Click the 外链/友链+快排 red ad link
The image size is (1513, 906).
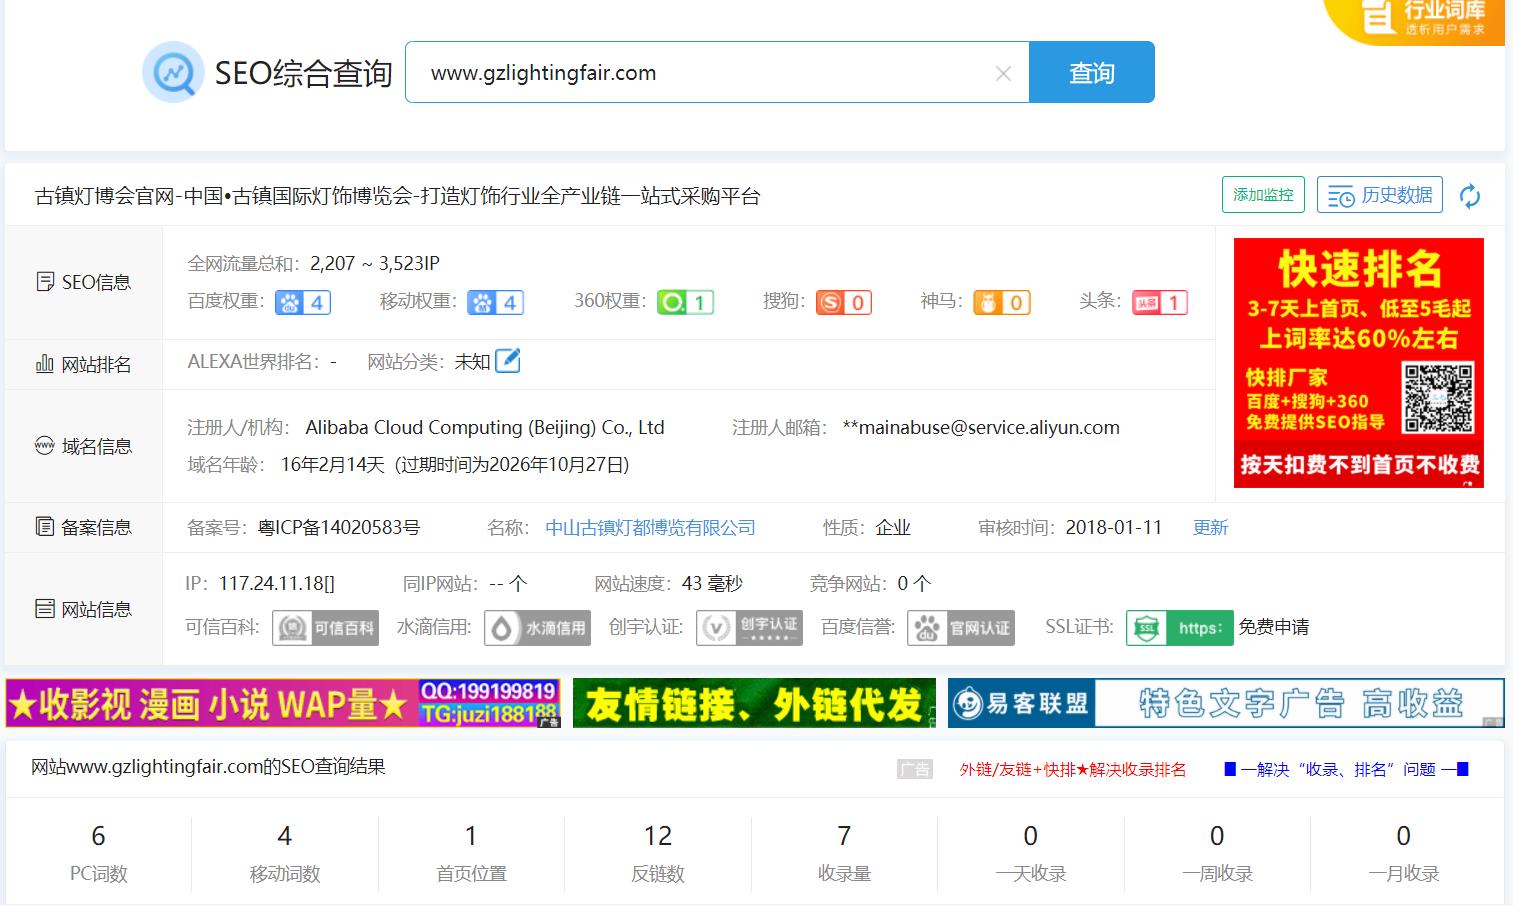[1073, 769]
